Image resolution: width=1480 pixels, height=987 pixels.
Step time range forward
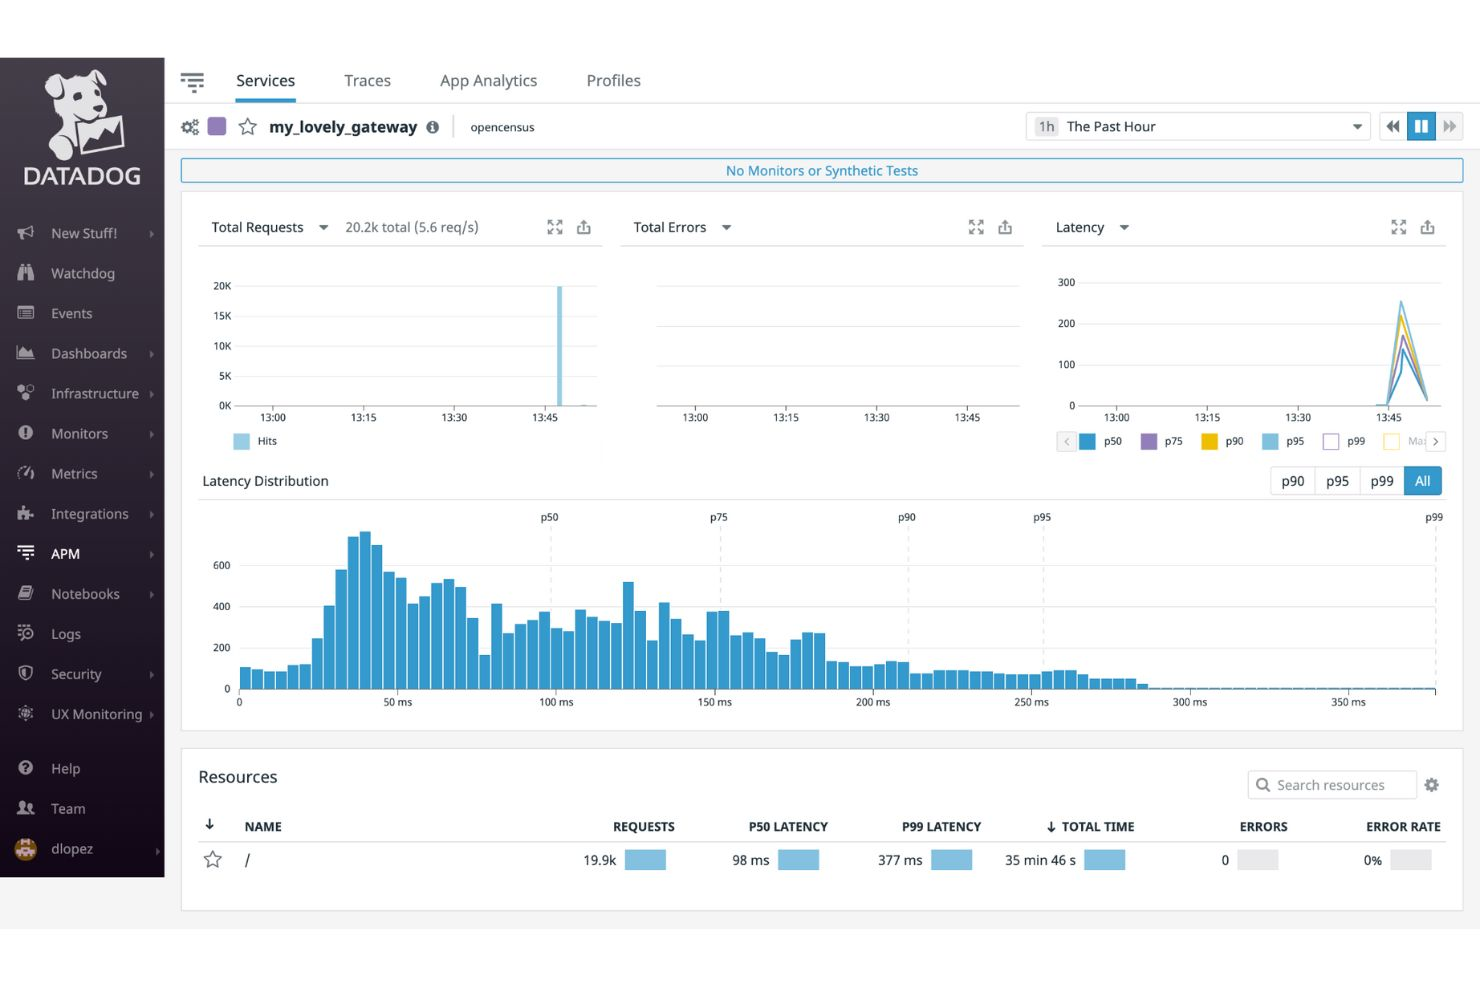pyautogui.click(x=1450, y=127)
